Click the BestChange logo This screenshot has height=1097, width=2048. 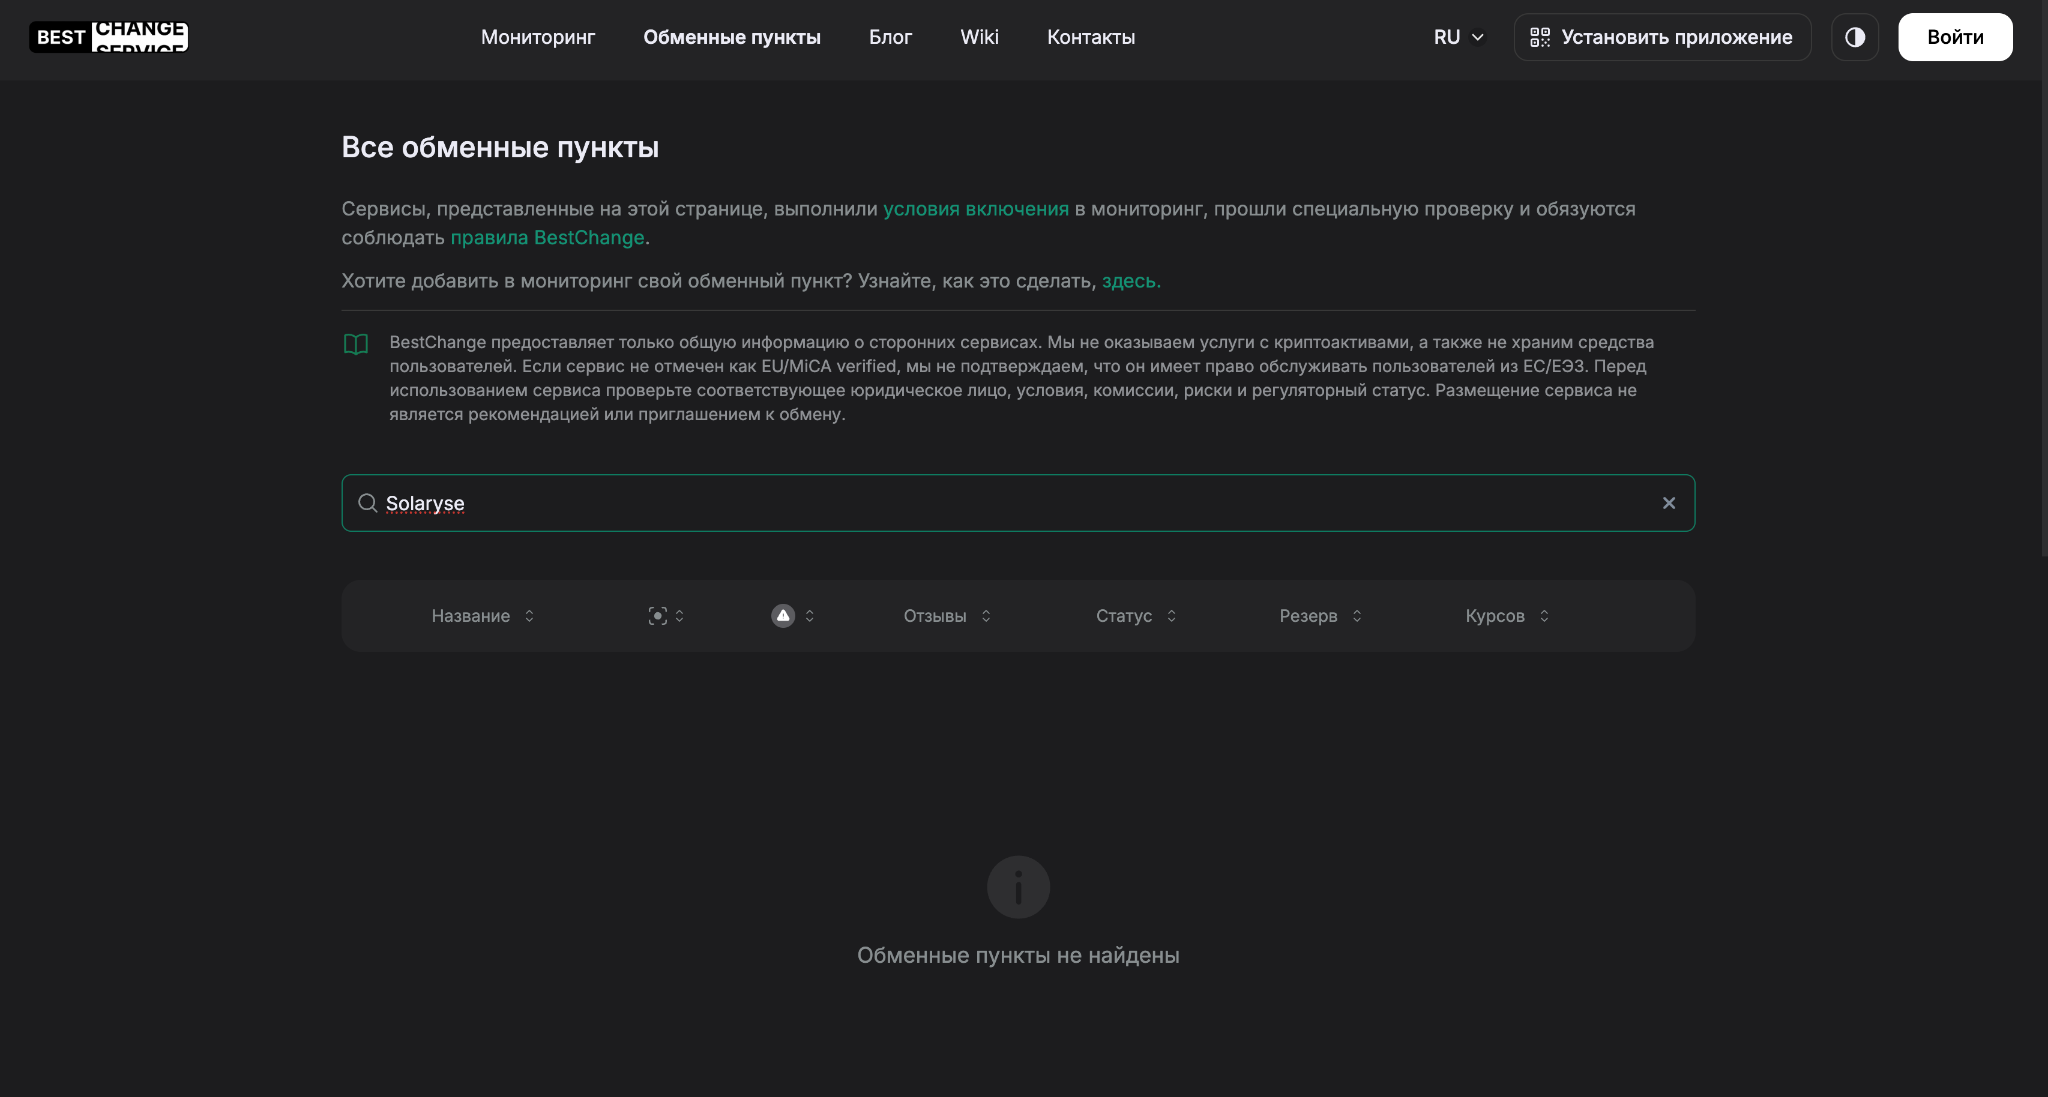tap(109, 37)
